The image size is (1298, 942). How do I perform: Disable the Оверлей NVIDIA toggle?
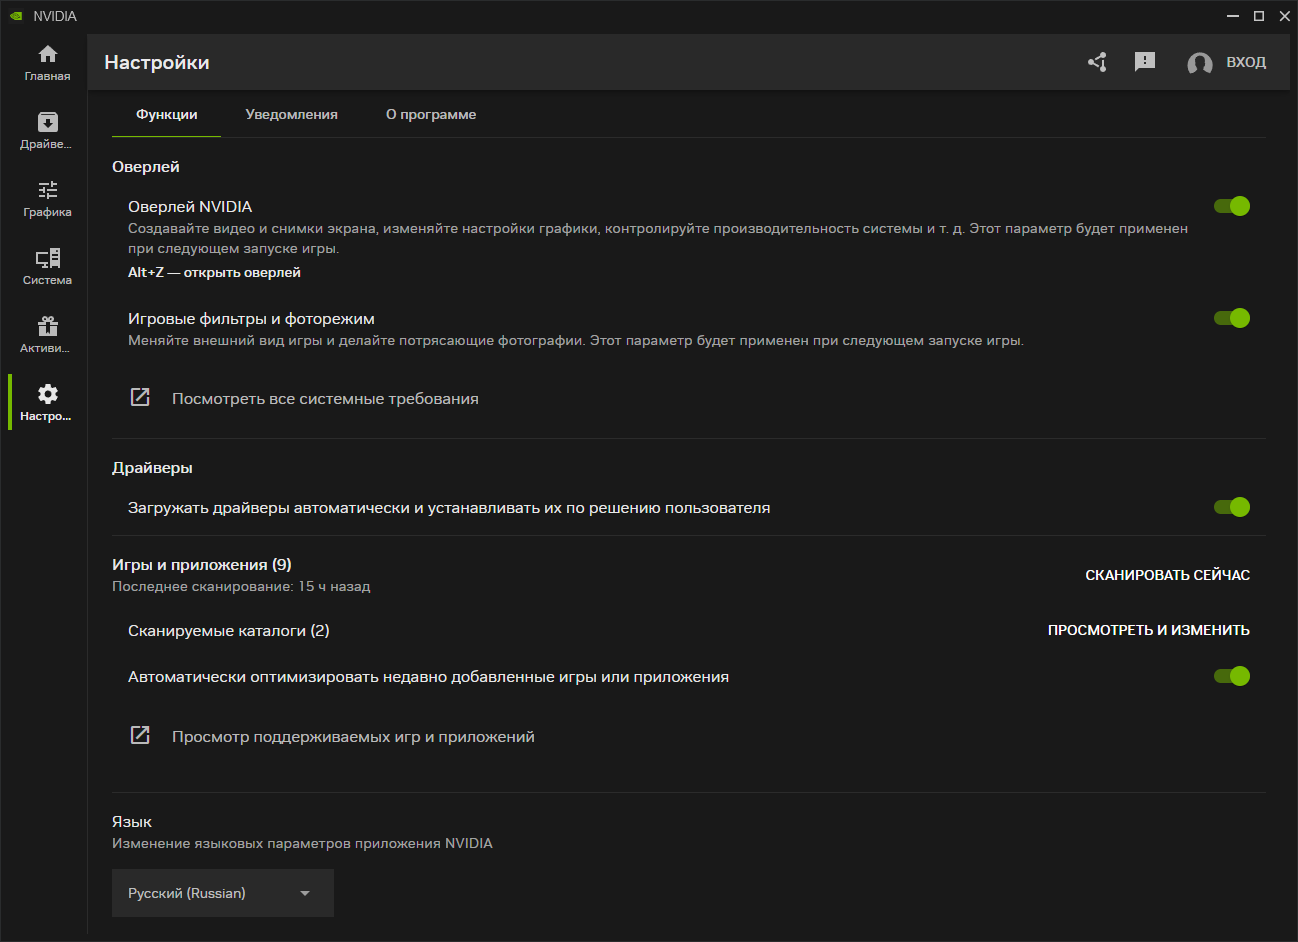coord(1232,206)
